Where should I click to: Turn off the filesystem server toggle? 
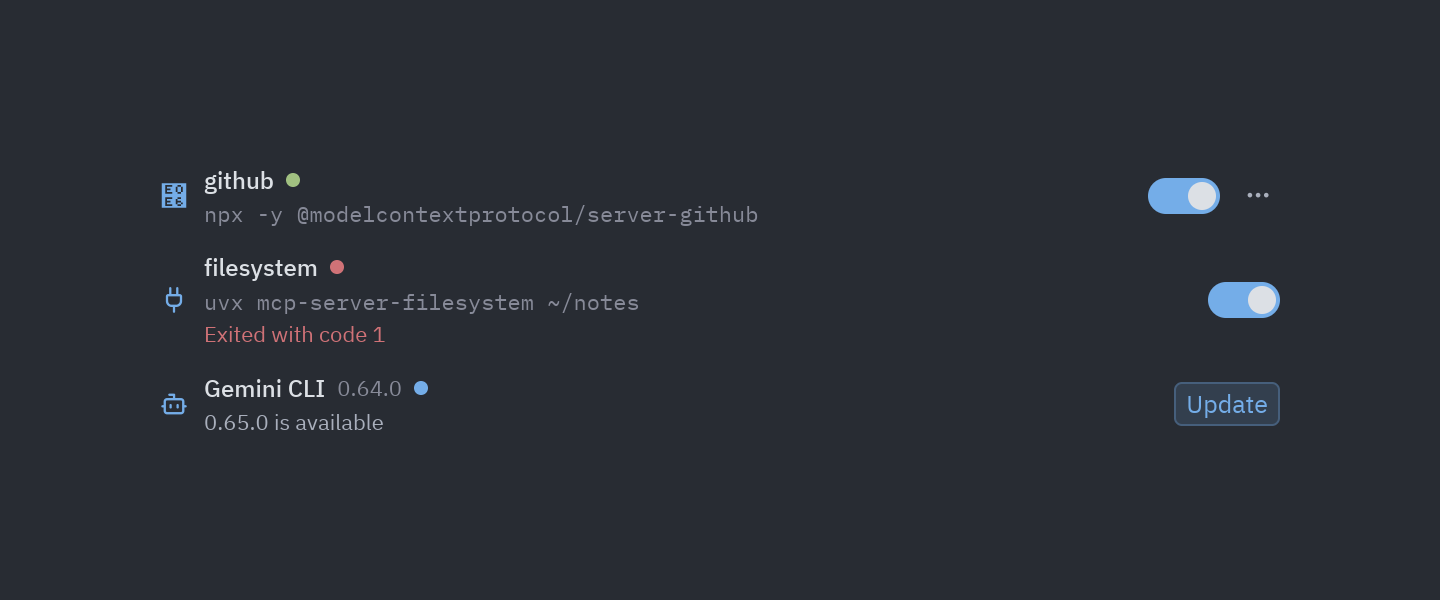tap(1244, 300)
